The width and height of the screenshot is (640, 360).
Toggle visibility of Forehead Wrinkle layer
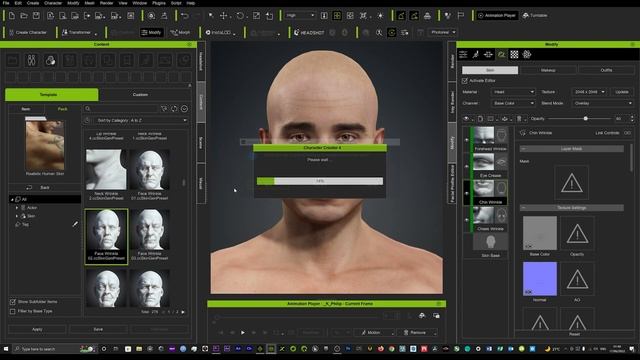pyautogui.click(x=467, y=140)
